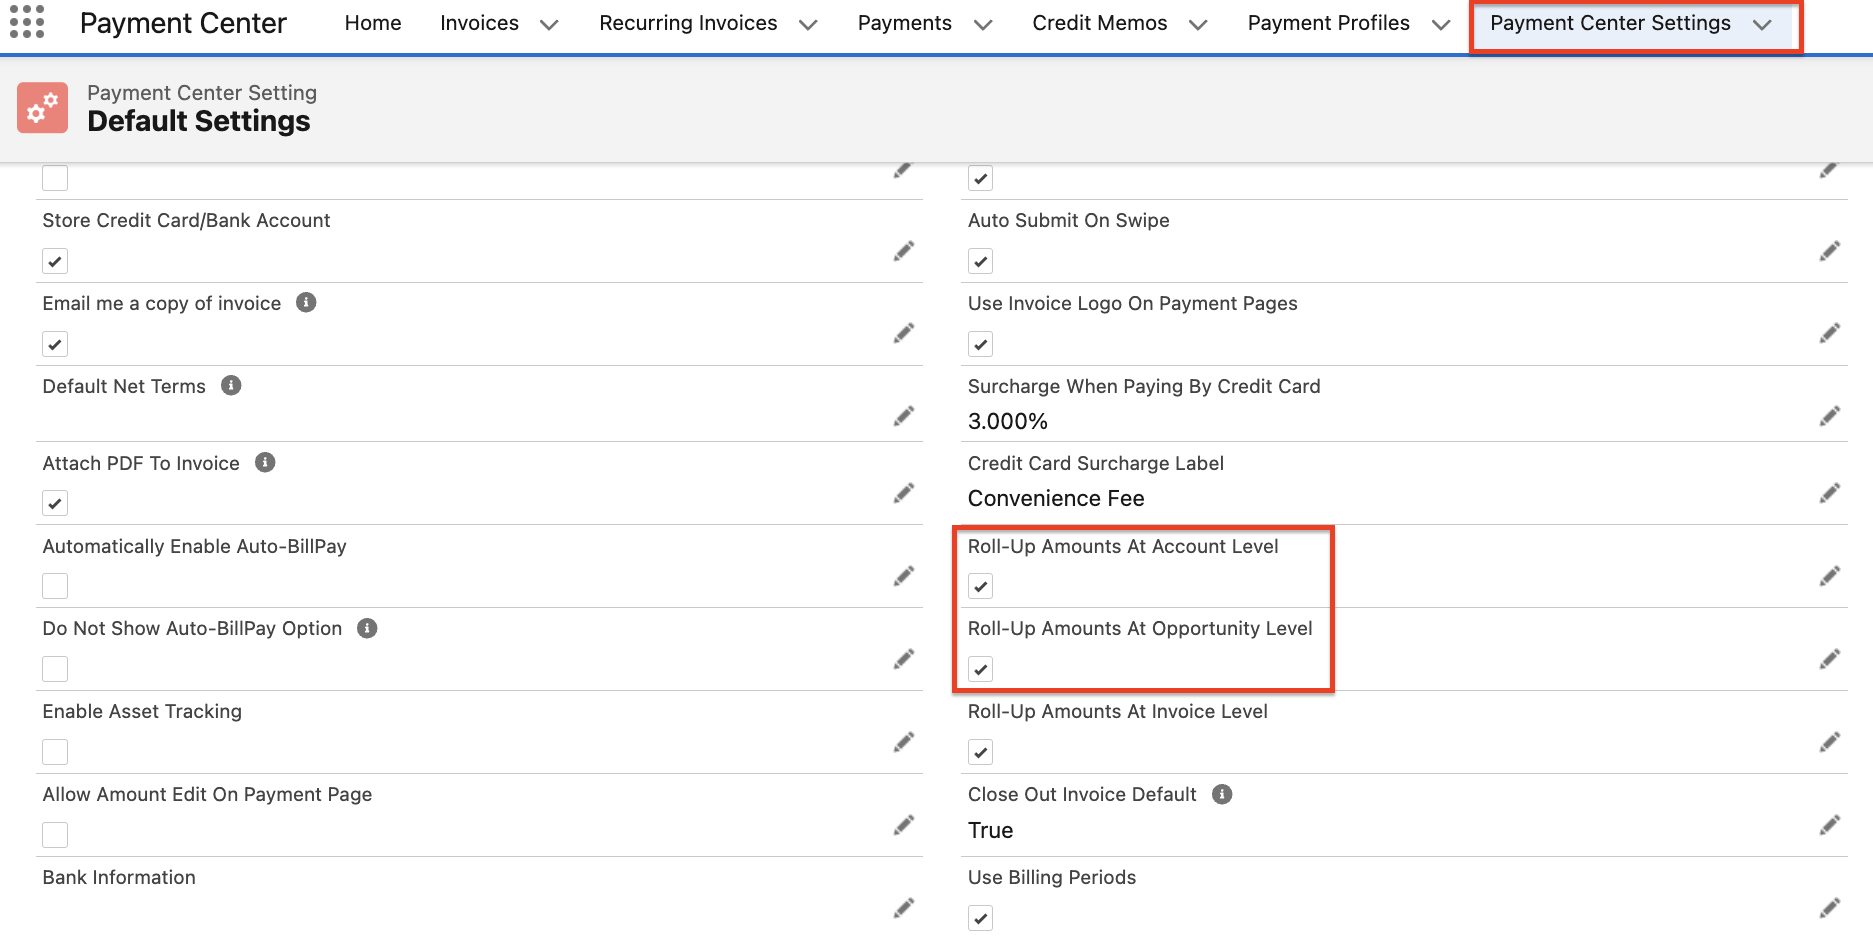Screen dimensions: 1873x937
Task: Open the Recurring Invoices tab
Action: [688, 23]
